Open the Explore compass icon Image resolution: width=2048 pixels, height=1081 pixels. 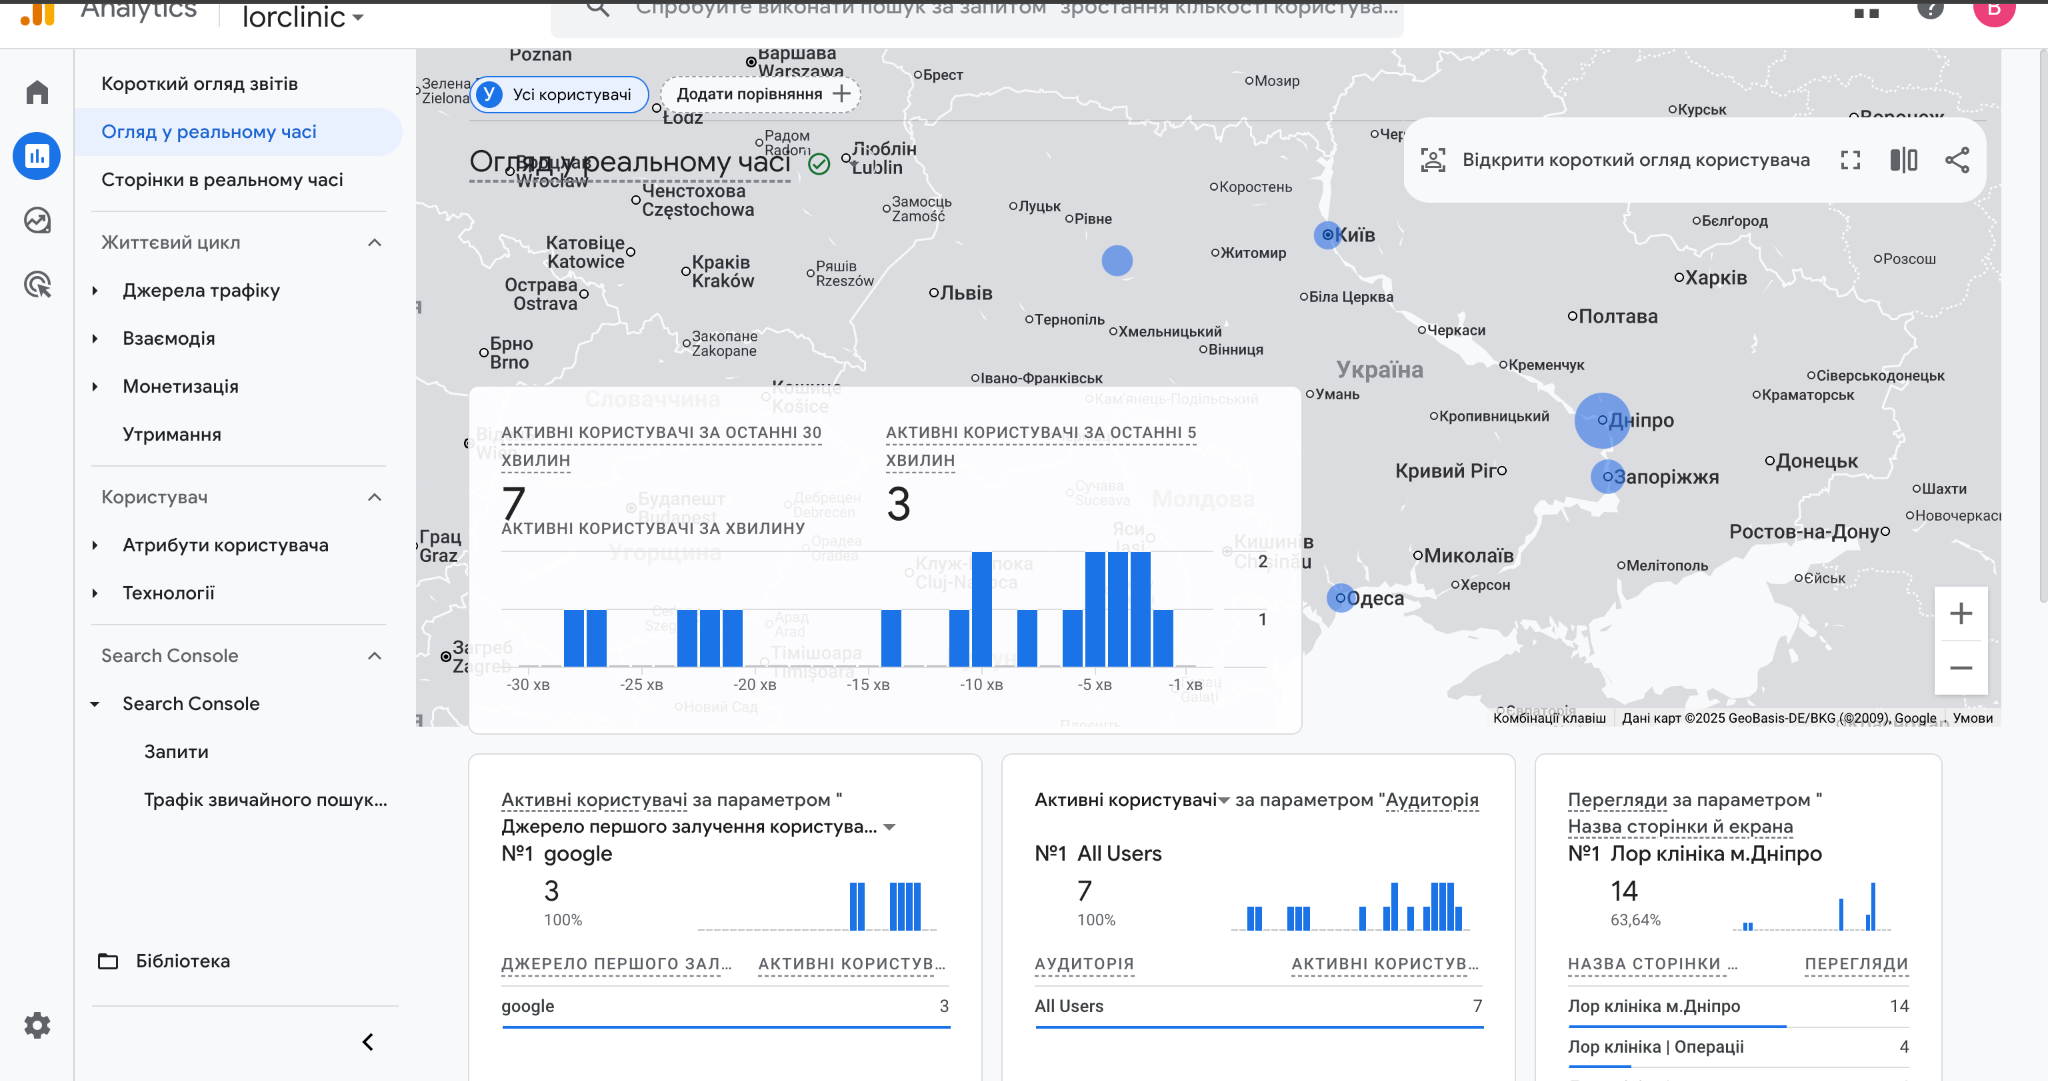[x=36, y=221]
